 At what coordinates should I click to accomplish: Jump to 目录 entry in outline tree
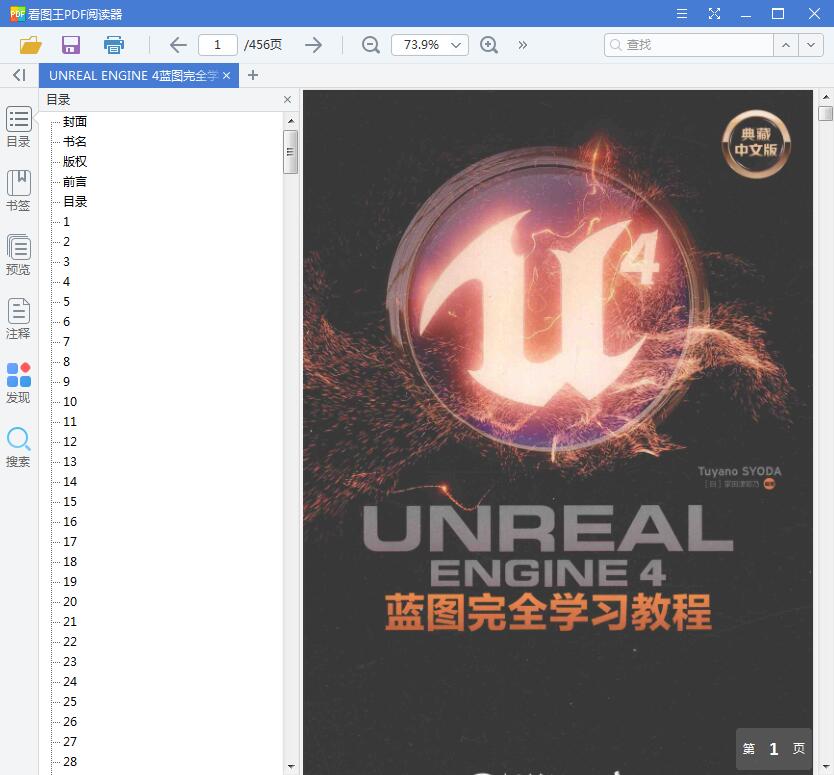(74, 202)
